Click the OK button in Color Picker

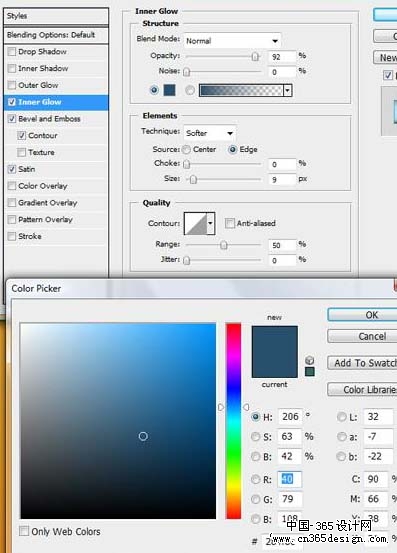tap(362, 315)
